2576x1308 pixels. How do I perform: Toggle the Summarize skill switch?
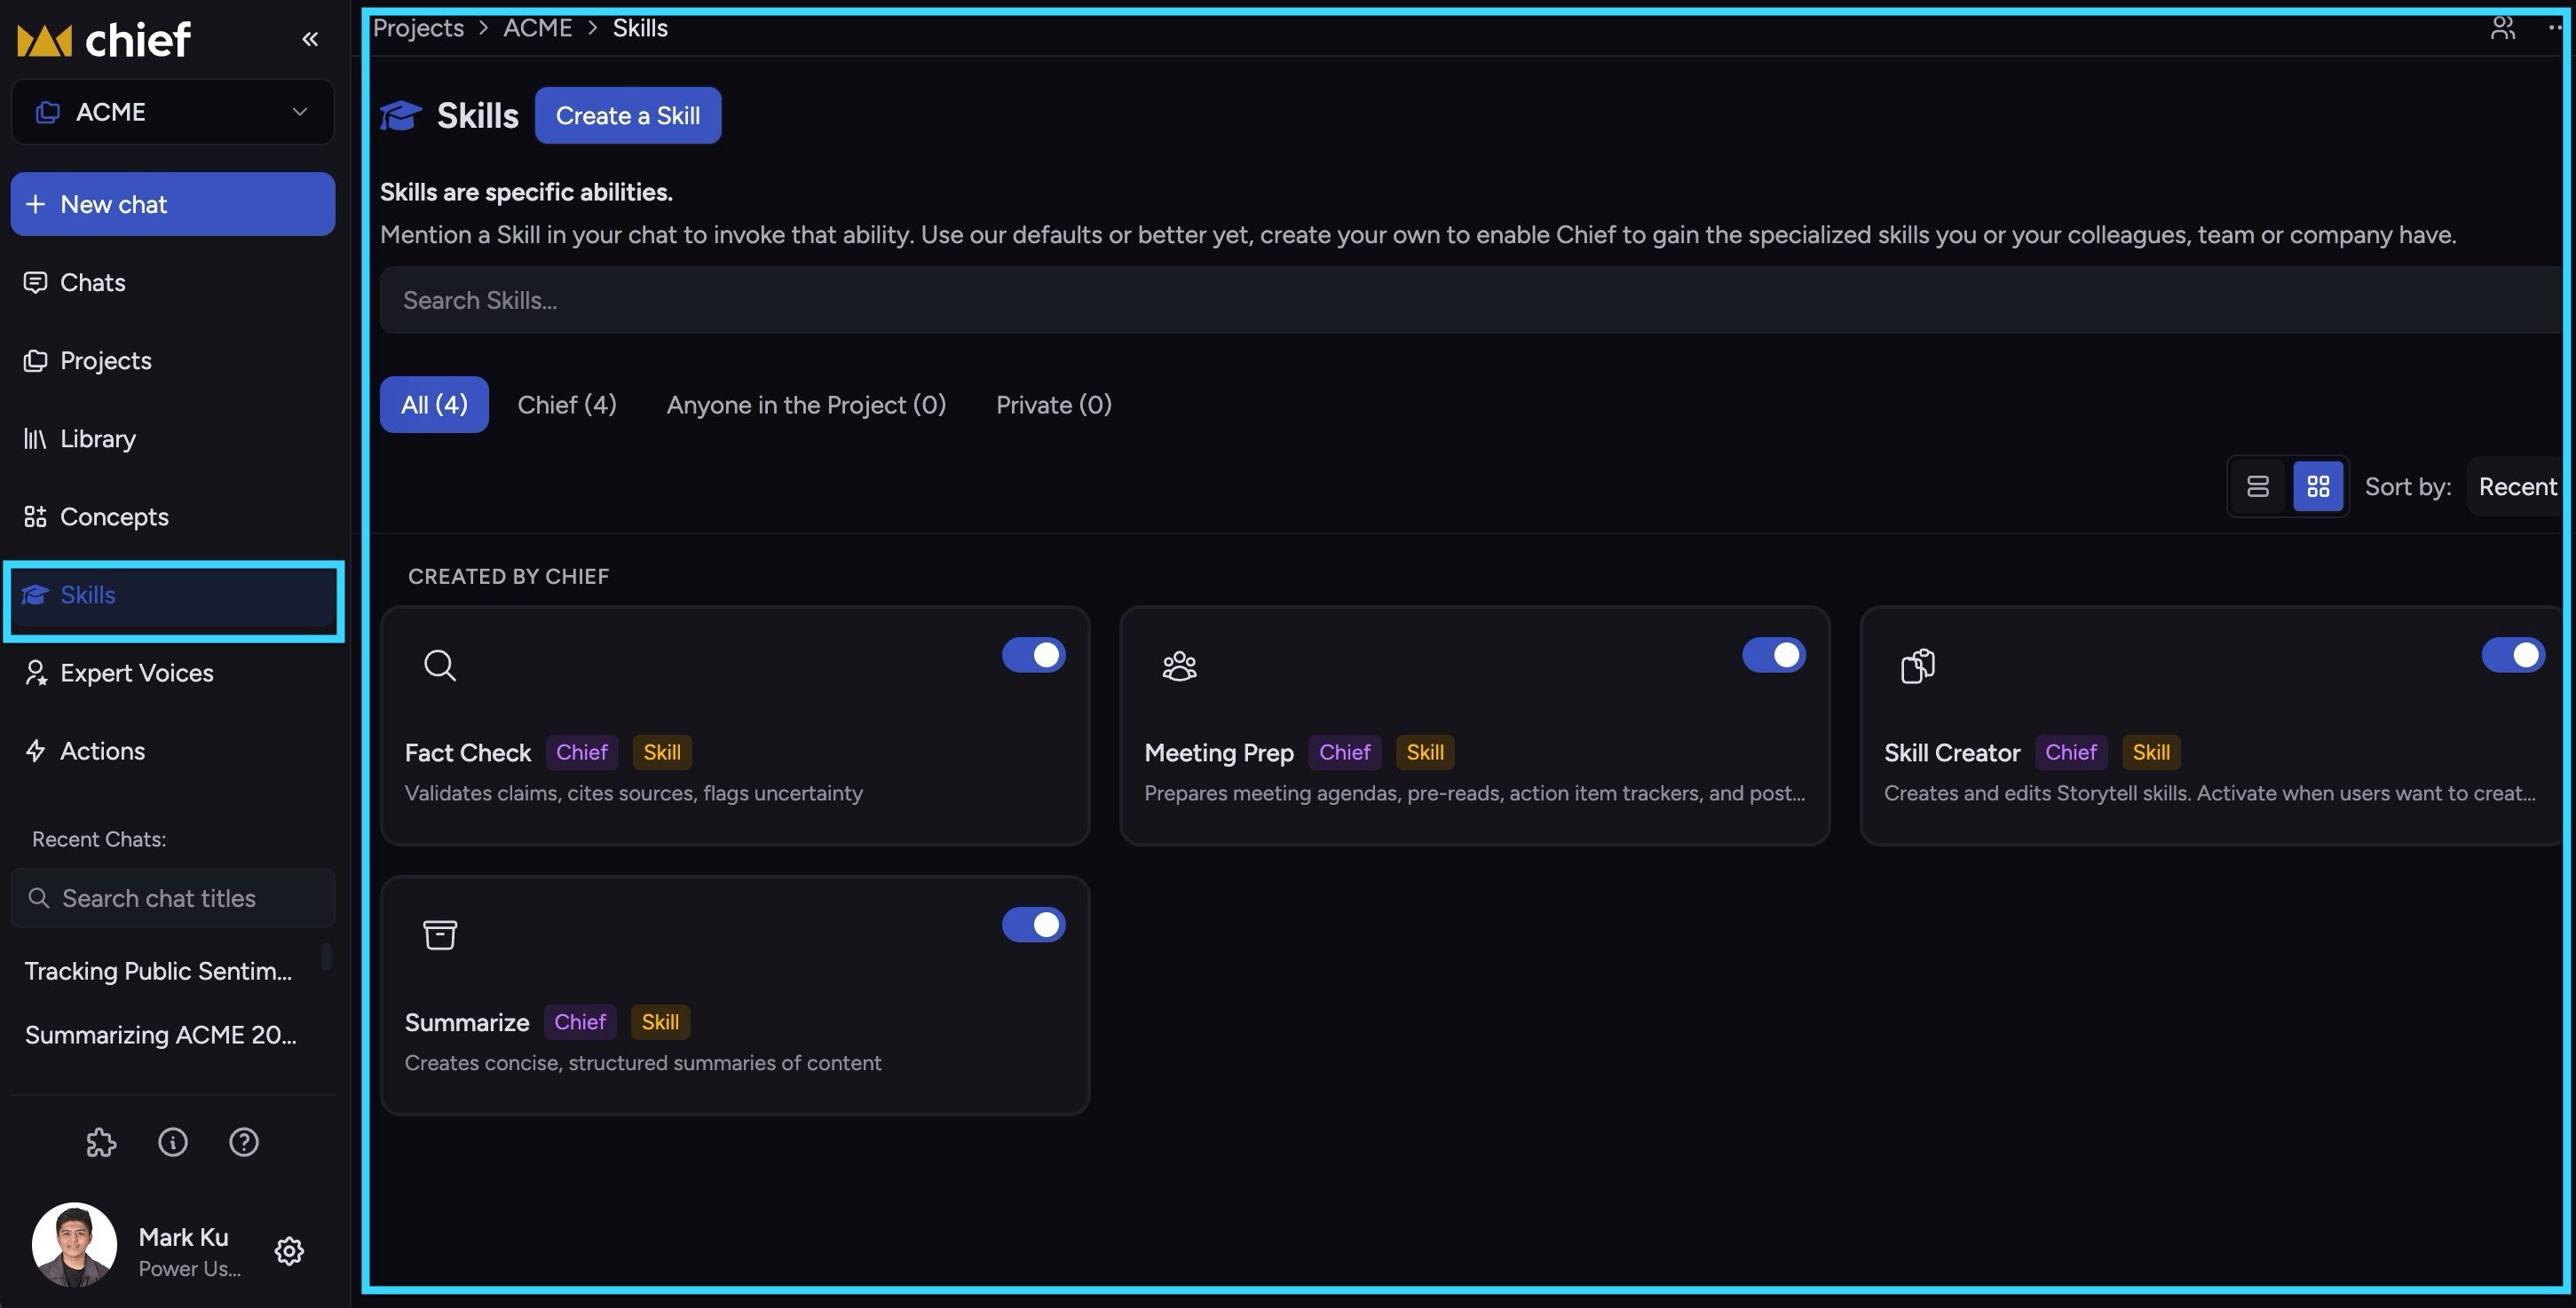pyautogui.click(x=1034, y=925)
